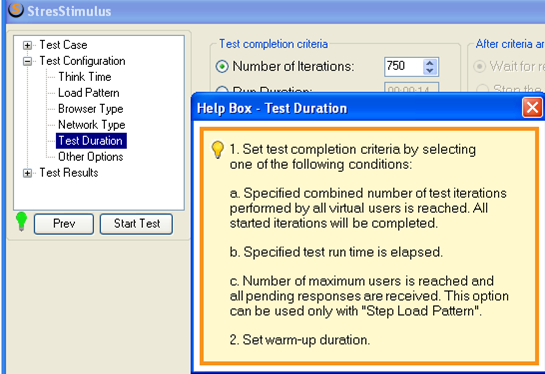Screen dimensions: 545x374
Task: Select the Run Duration radio button
Action: point(222,90)
